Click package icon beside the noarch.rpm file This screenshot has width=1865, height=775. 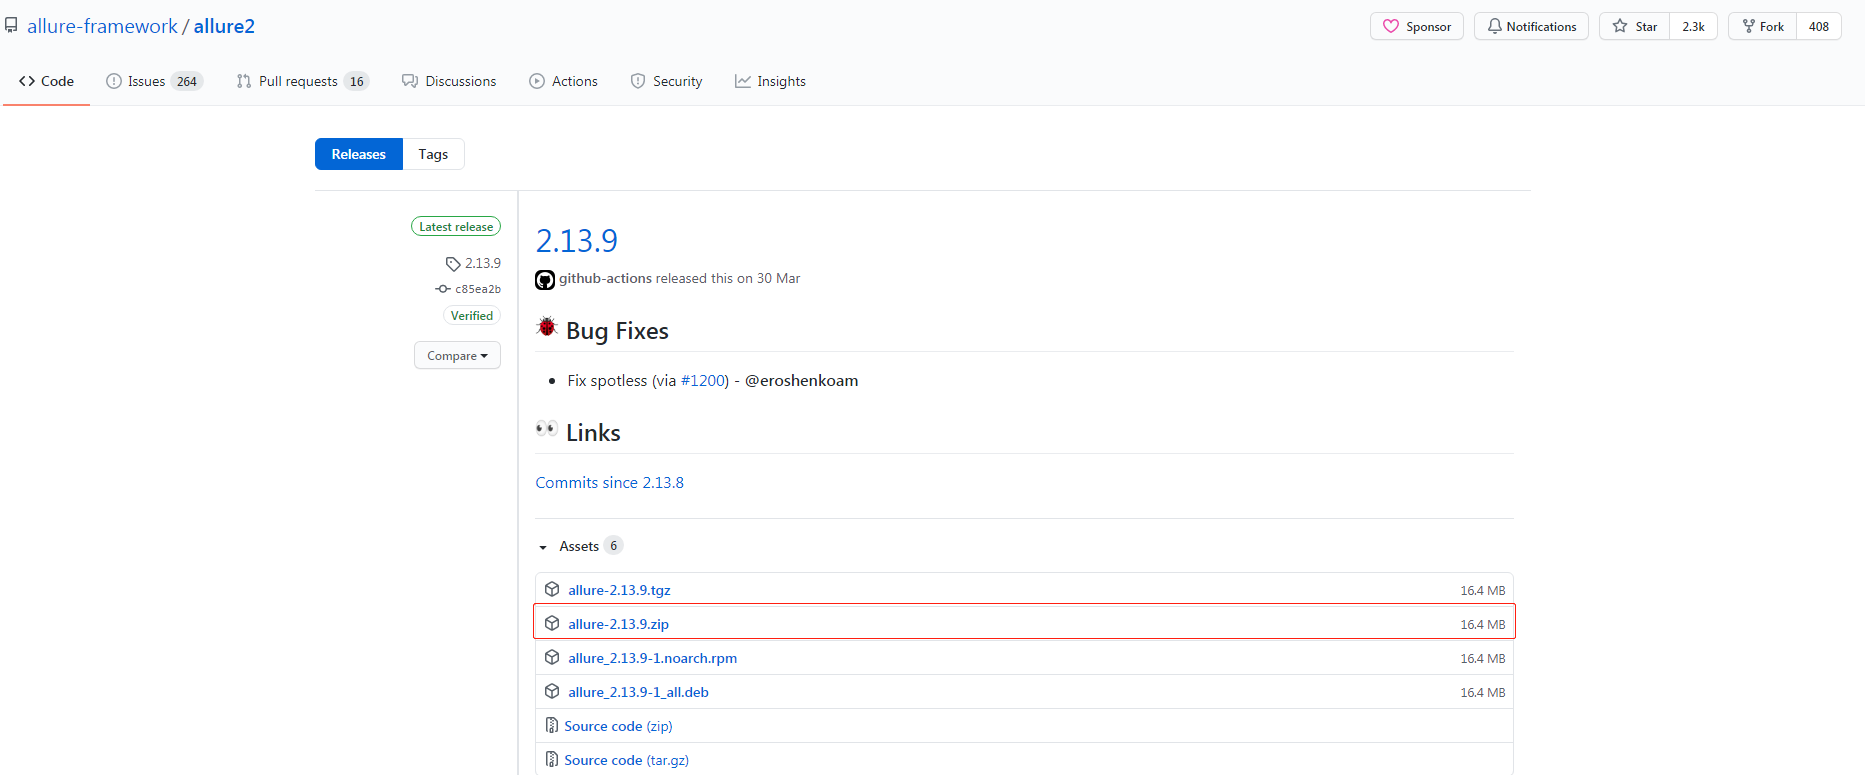point(552,658)
